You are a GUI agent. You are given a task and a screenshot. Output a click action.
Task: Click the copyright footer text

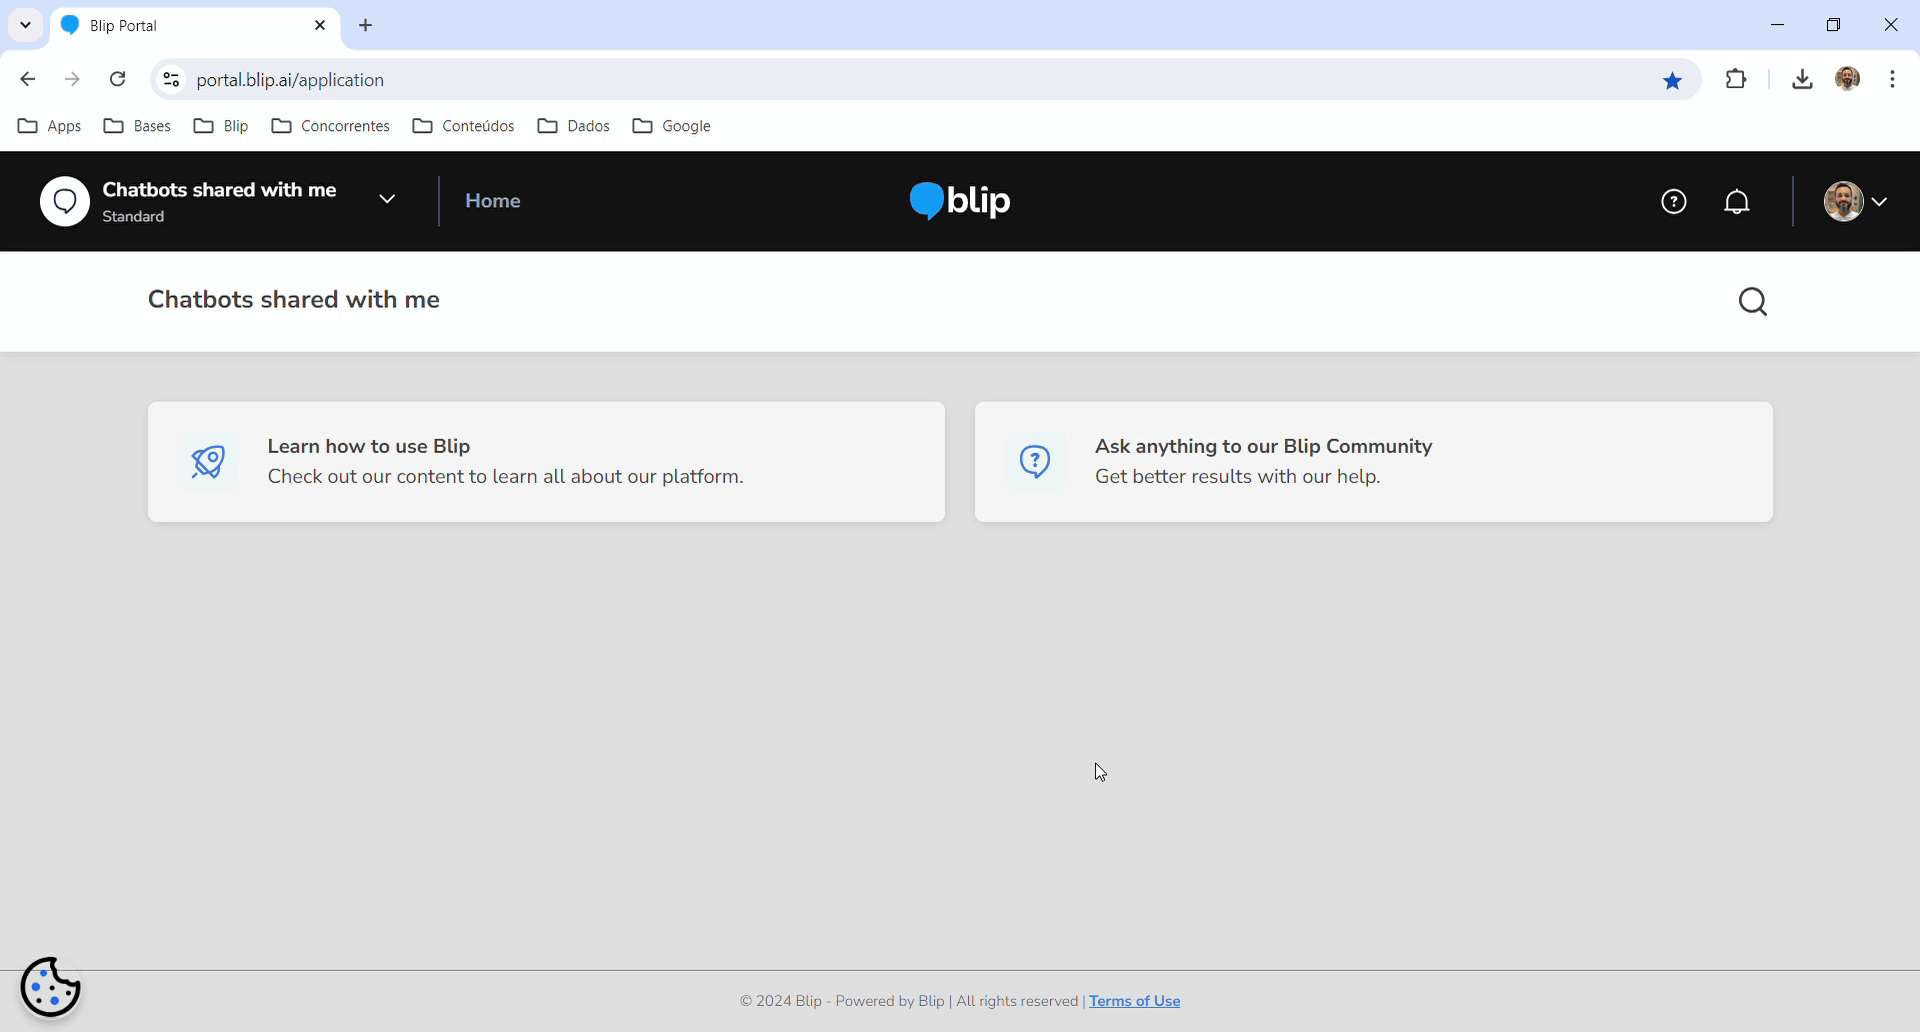point(909,1001)
